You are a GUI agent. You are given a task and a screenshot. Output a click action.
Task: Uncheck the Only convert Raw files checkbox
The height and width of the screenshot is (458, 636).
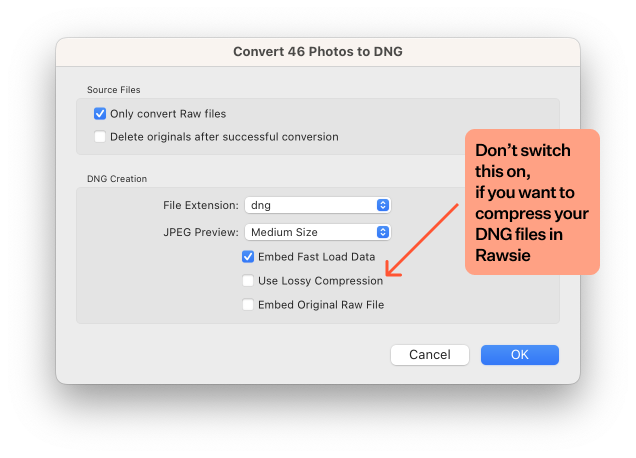pyautogui.click(x=100, y=114)
